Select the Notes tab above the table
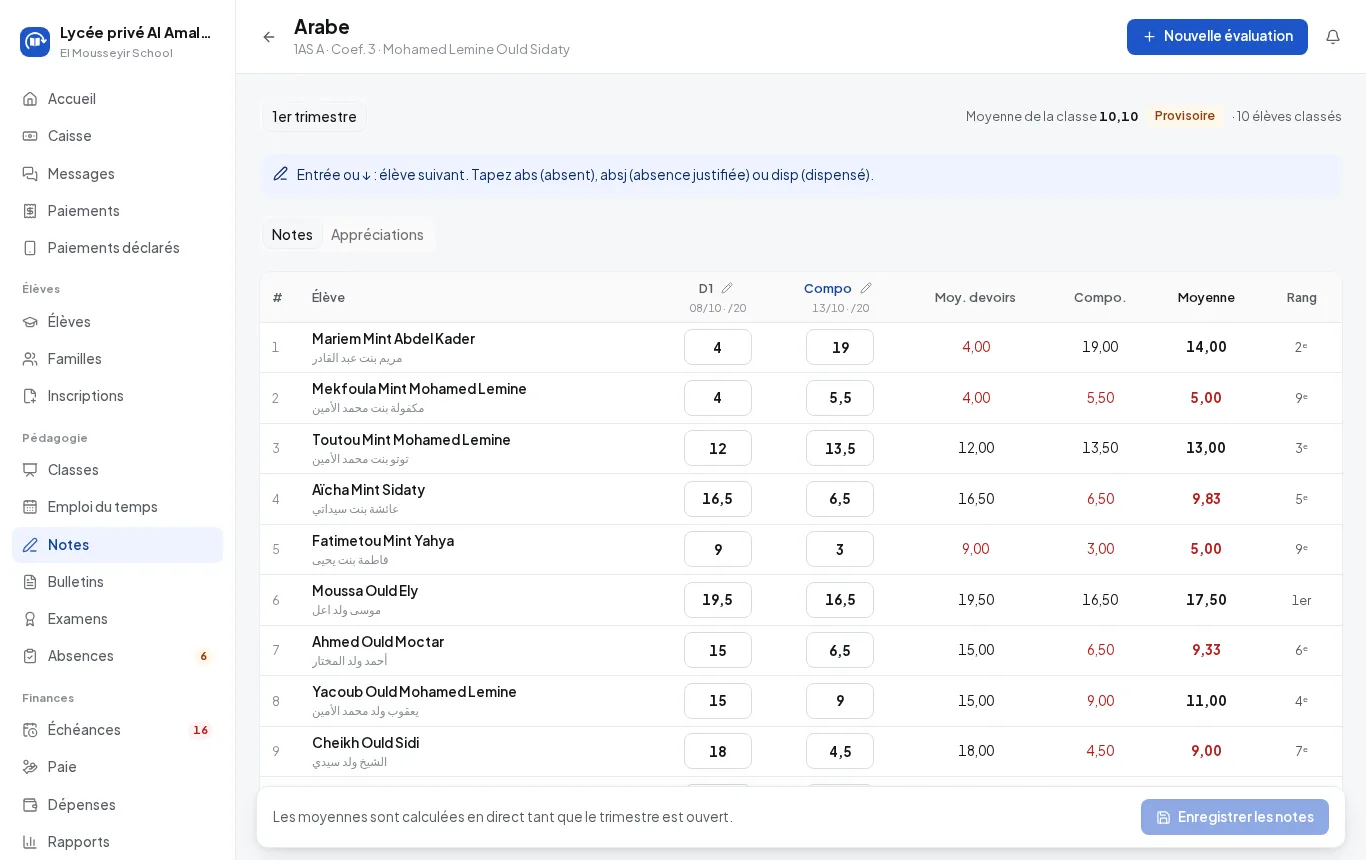The image size is (1366, 860). point(292,235)
